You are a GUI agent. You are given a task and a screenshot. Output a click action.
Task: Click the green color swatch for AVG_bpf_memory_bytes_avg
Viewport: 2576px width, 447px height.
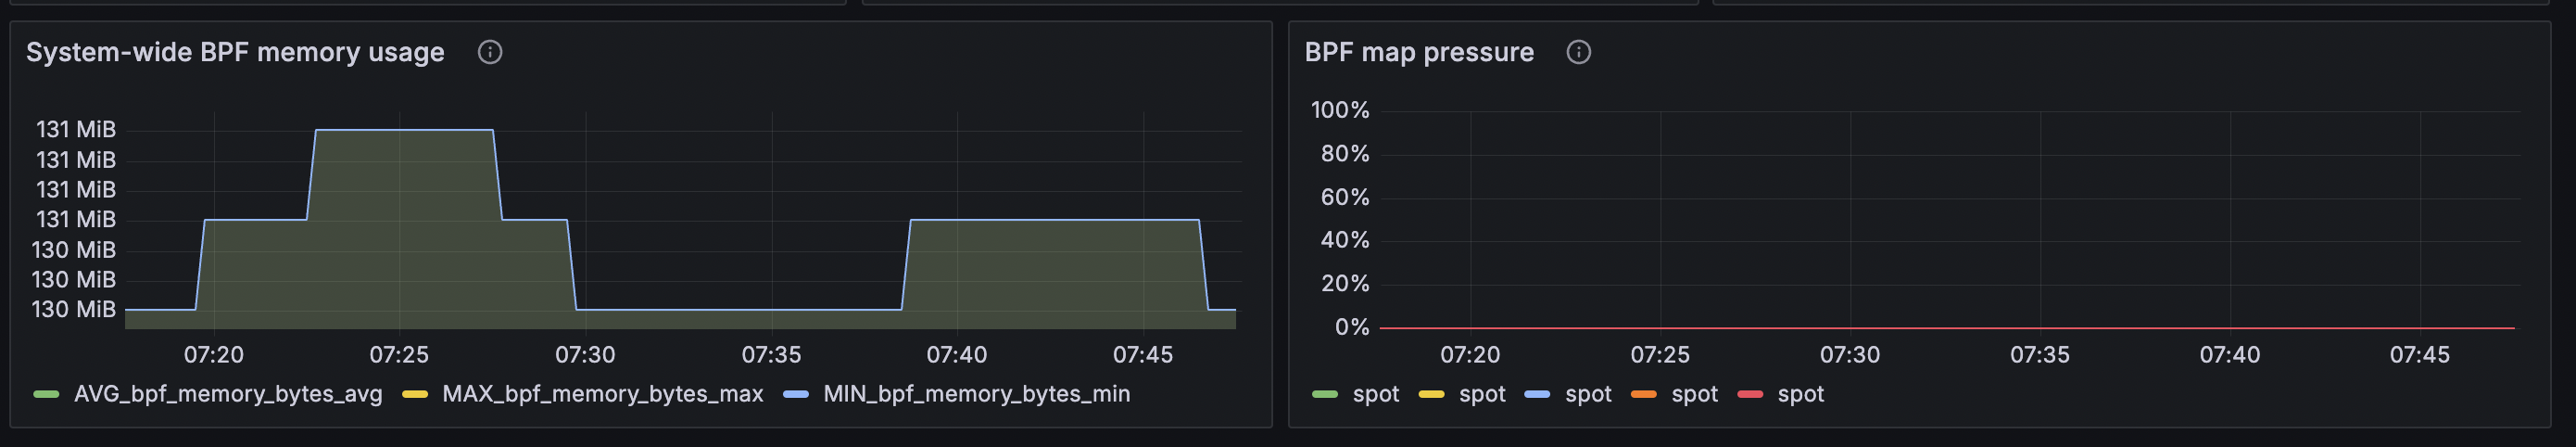[46, 395]
